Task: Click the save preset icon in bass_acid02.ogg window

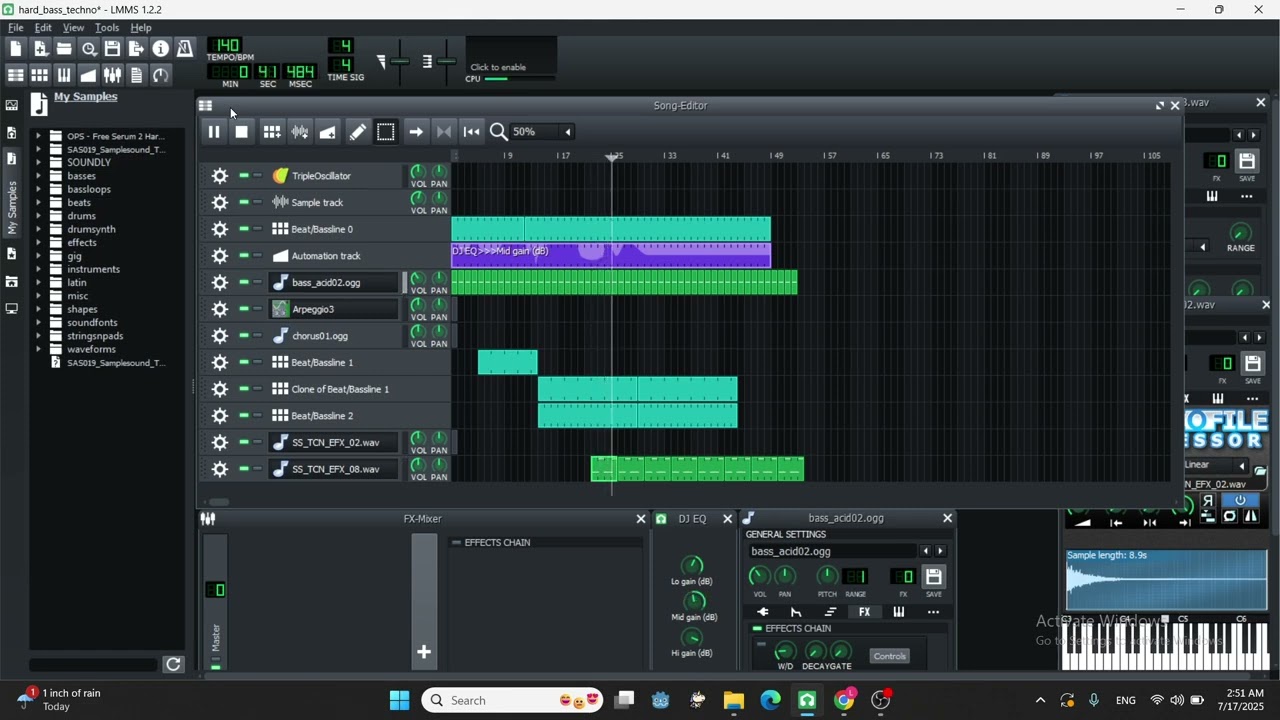Action: pyautogui.click(x=933, y=577)
